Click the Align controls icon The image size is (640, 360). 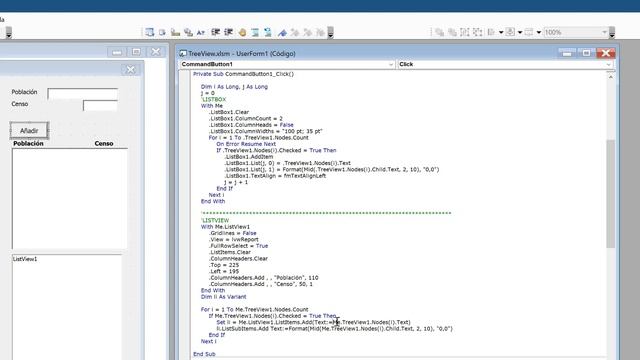tap(491, 32)
